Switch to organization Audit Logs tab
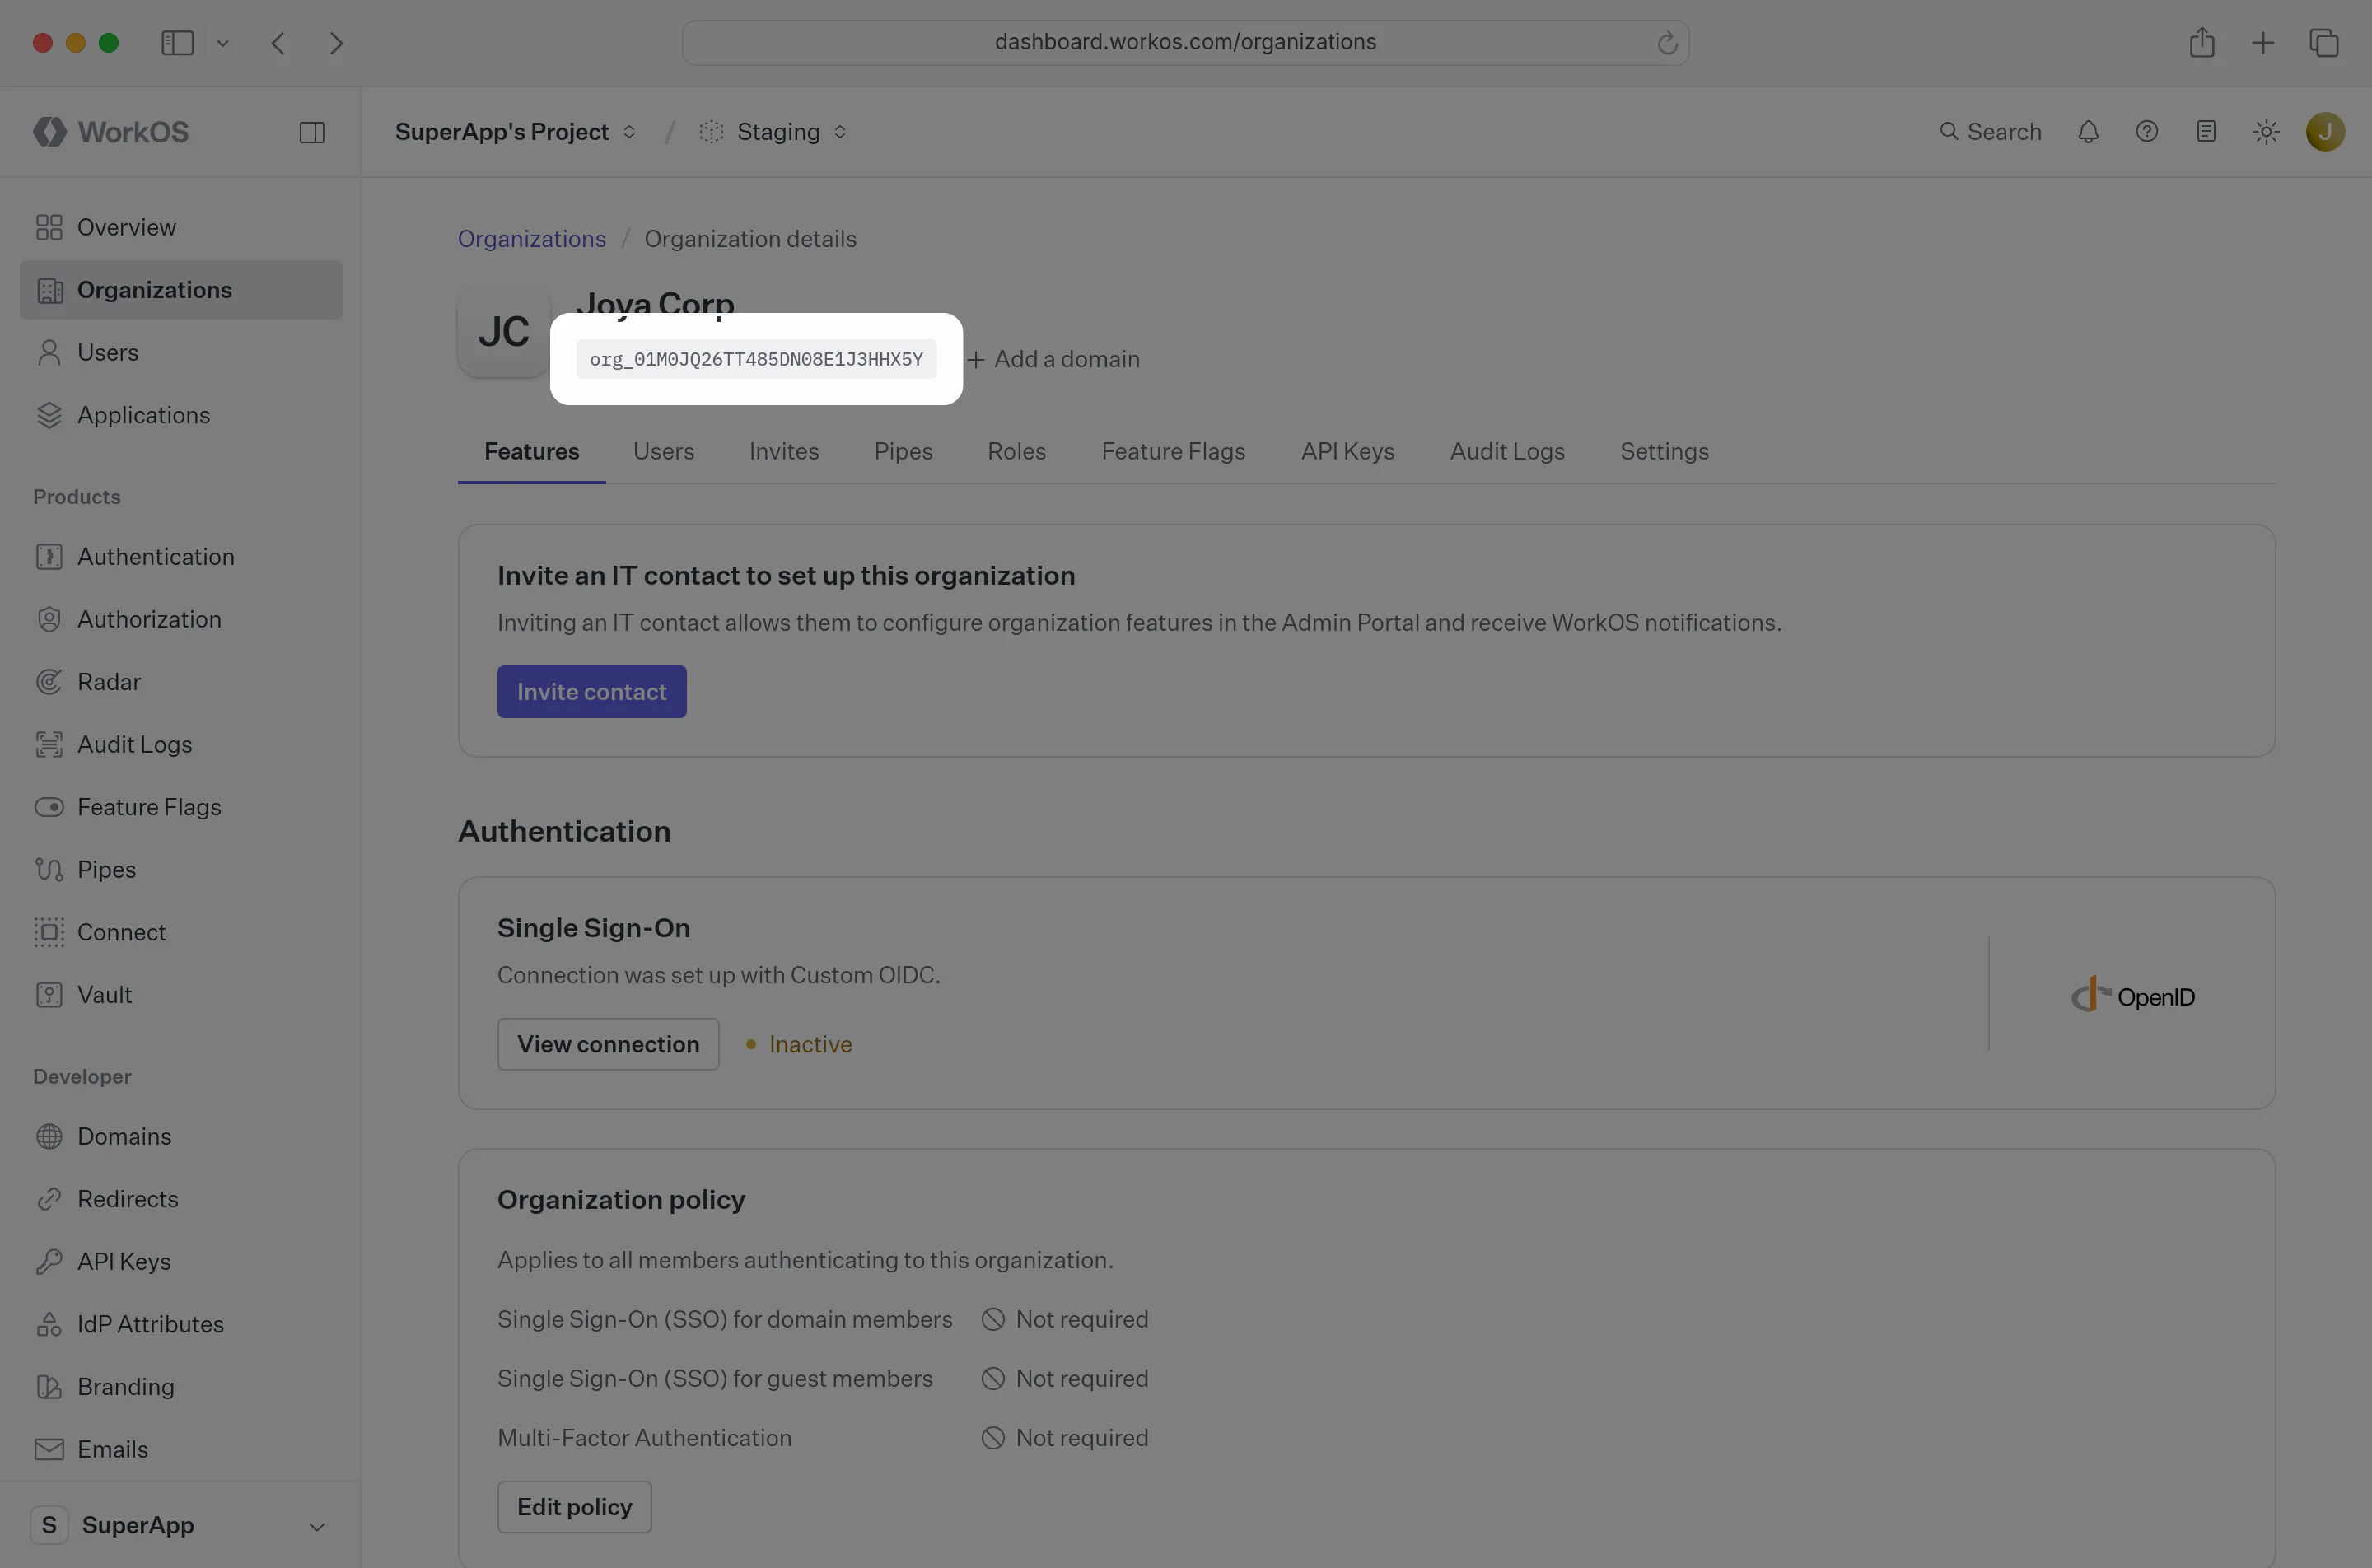2372x1568 pixels. pos(1507,451)
